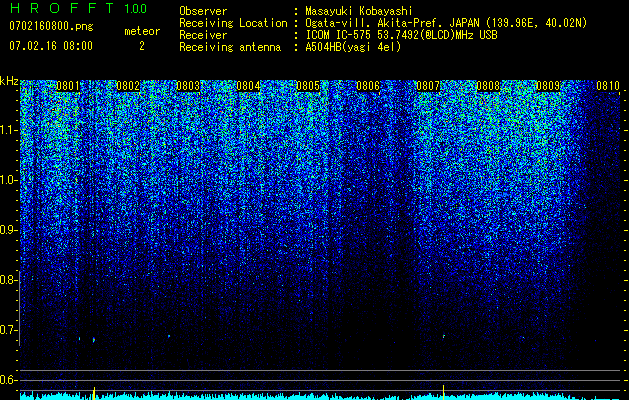629x400 pixels.
Task: Click the HROFFT 1.0.0 title text
Action: [78, 8]
